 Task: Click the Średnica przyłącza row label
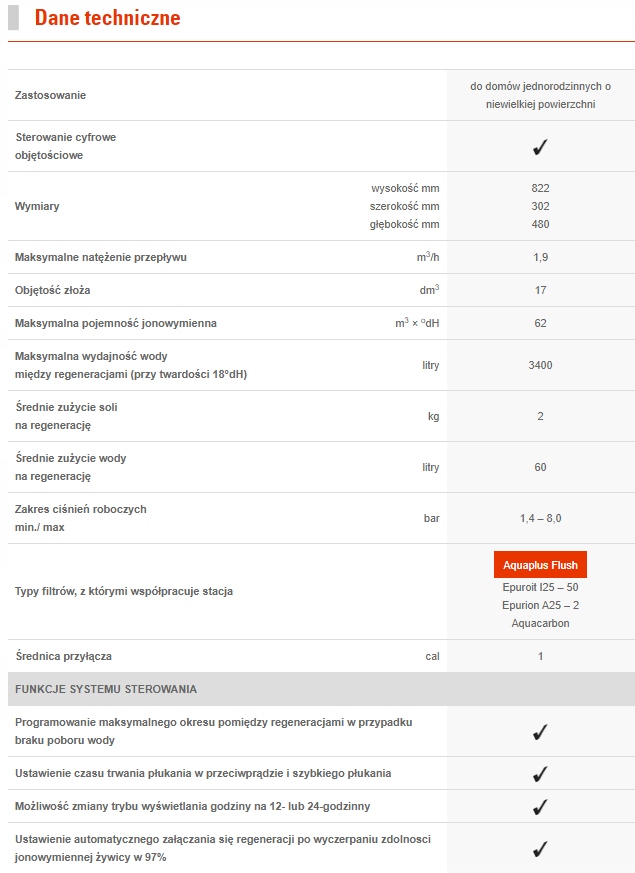click(63, 656)
